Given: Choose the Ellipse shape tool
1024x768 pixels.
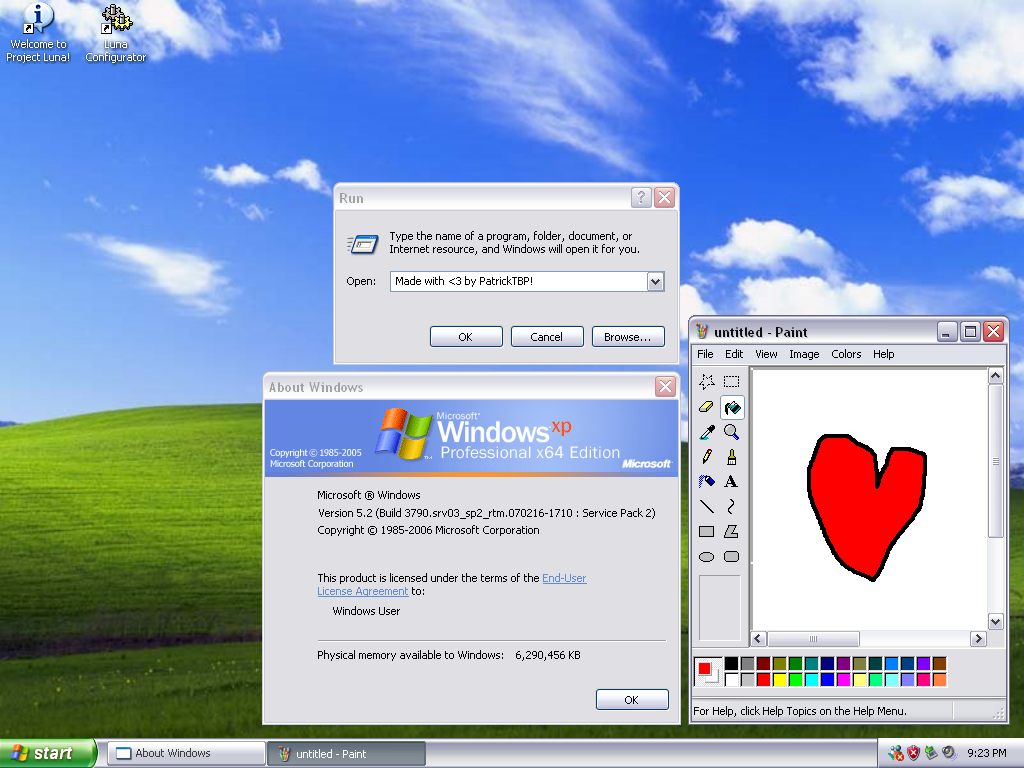Looking at the screenshot, I should [707, 556].
